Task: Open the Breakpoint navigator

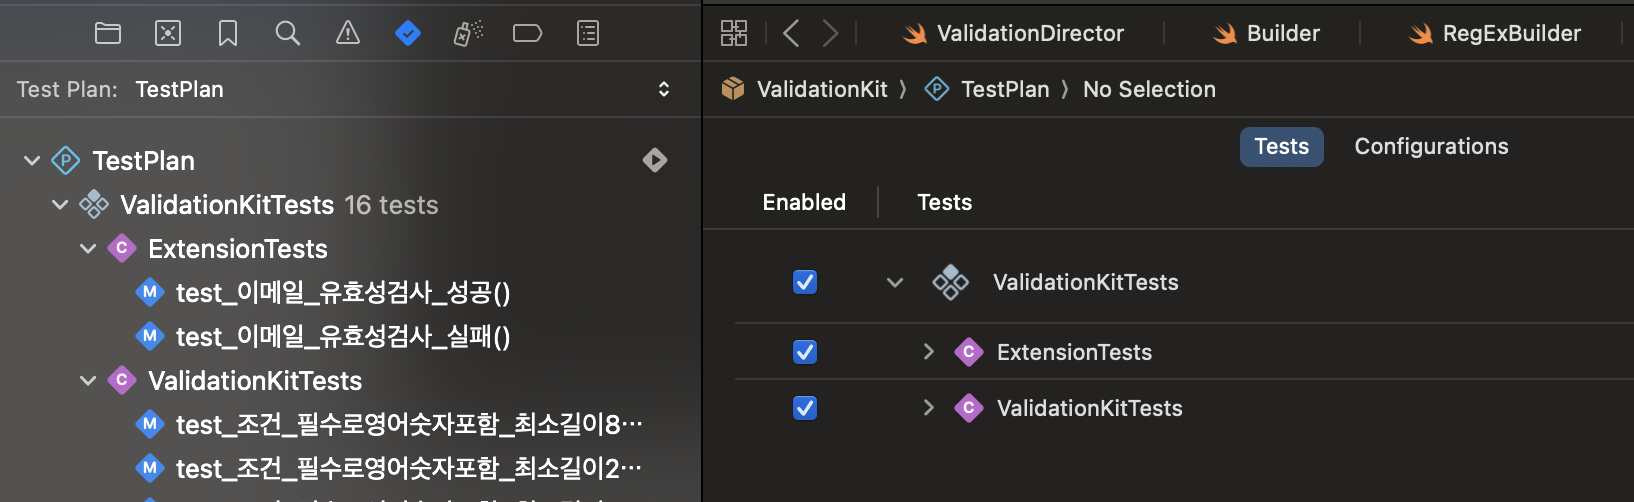Action: pyautogui.click(x=527, y=33)
